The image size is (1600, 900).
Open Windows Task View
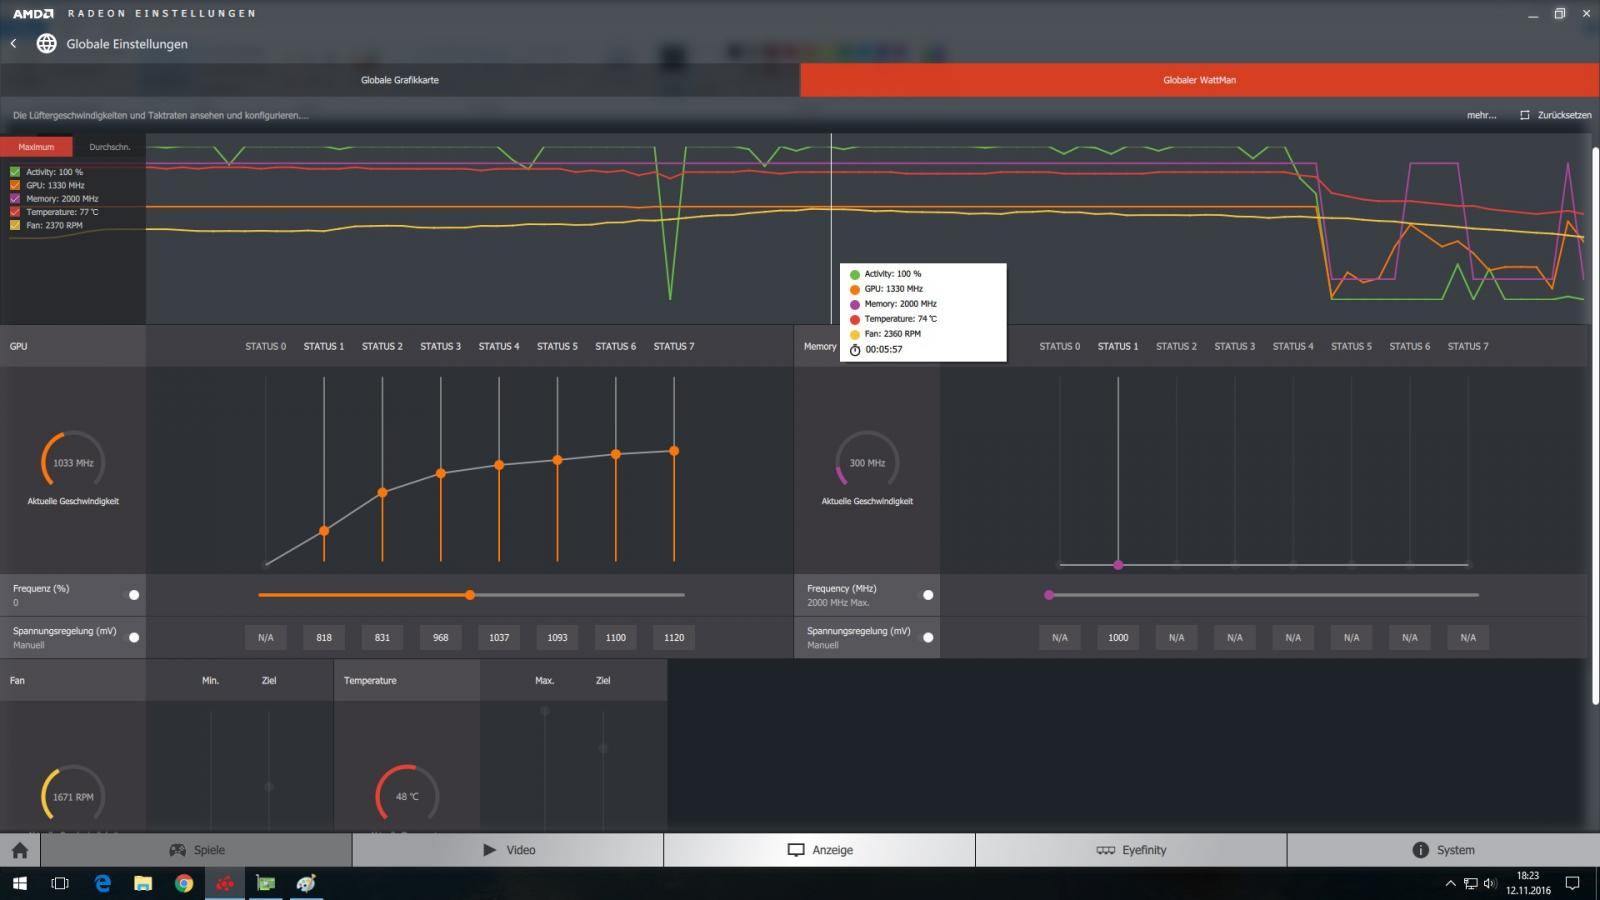pos(60,883)
